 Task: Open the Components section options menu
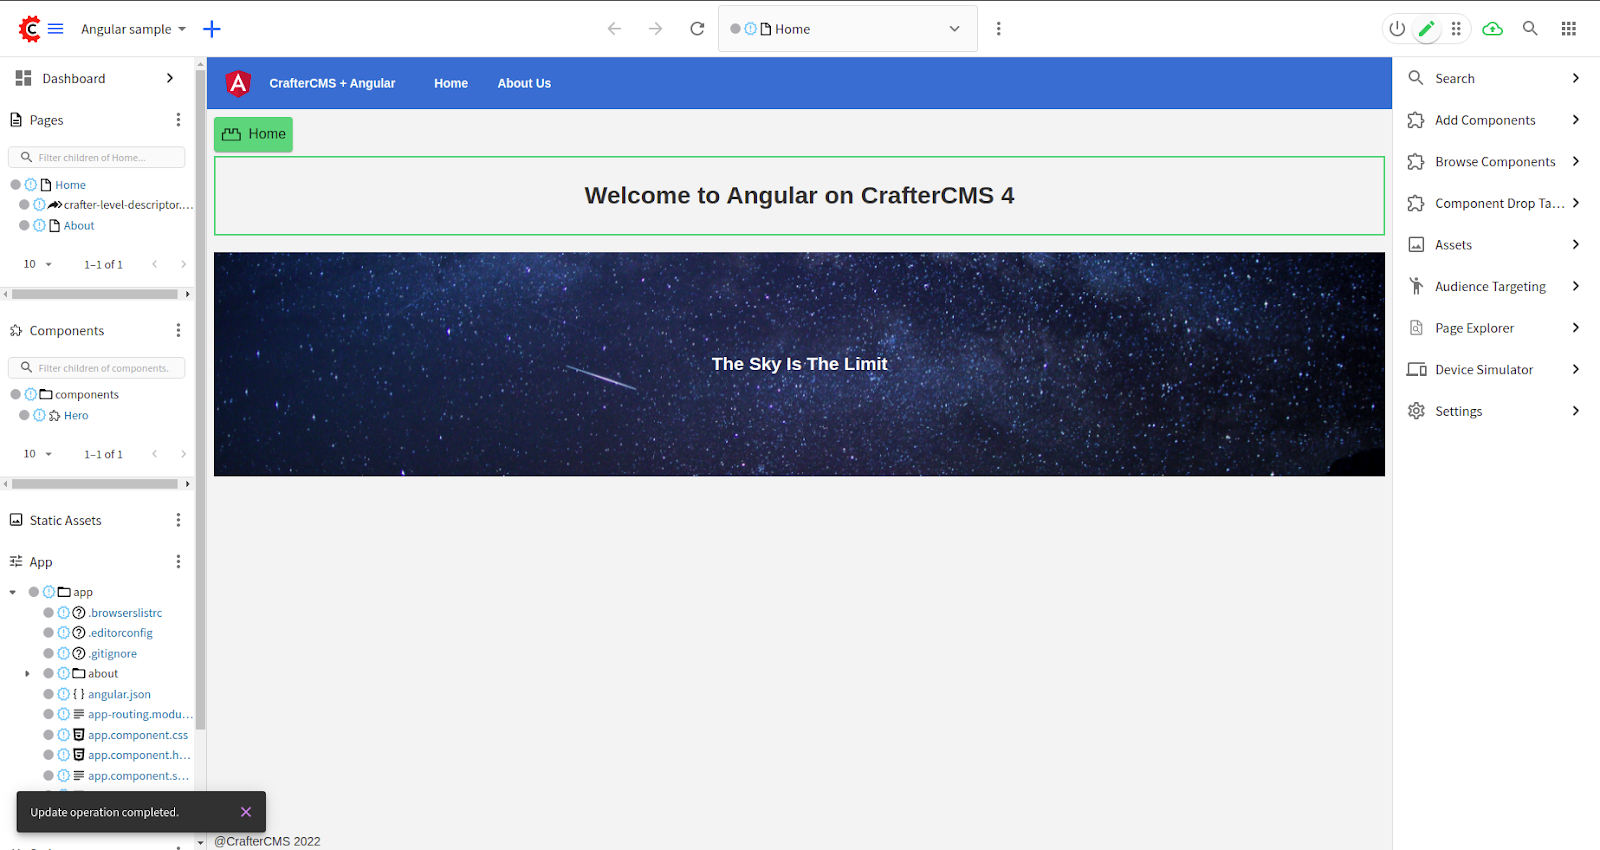coord(178,331)
